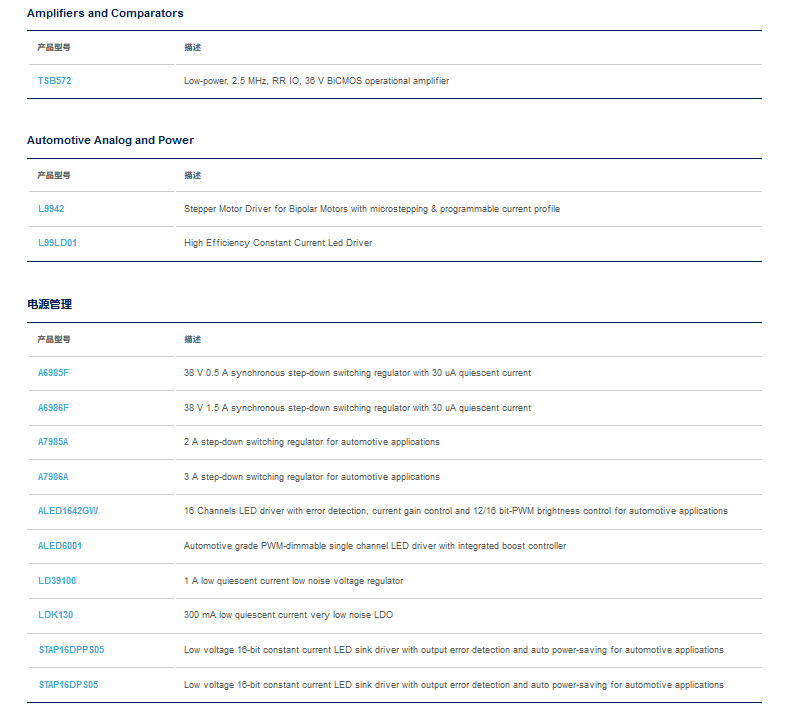The height and width of the screenshot is (716, 799).
Task: Click the 16 Channels LED driver description
Action: coord(456,511)
